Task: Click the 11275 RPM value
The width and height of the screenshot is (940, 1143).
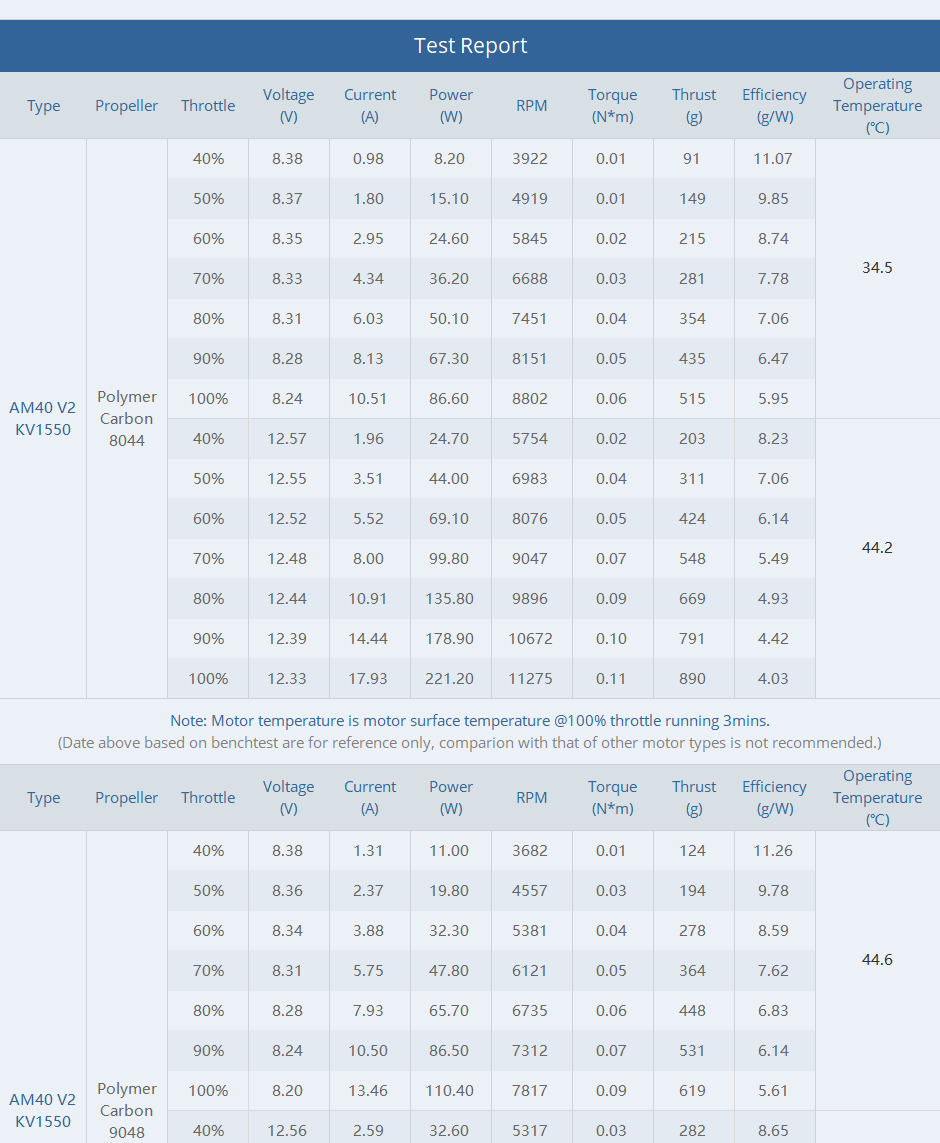Action: (530, 678)
